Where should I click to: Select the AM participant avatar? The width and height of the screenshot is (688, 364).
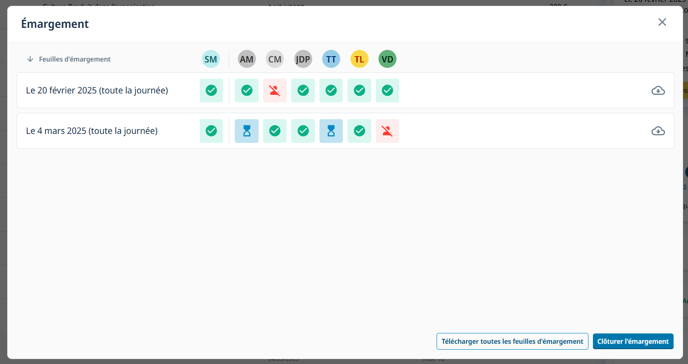pyautogui.click(x=247, y=59)
